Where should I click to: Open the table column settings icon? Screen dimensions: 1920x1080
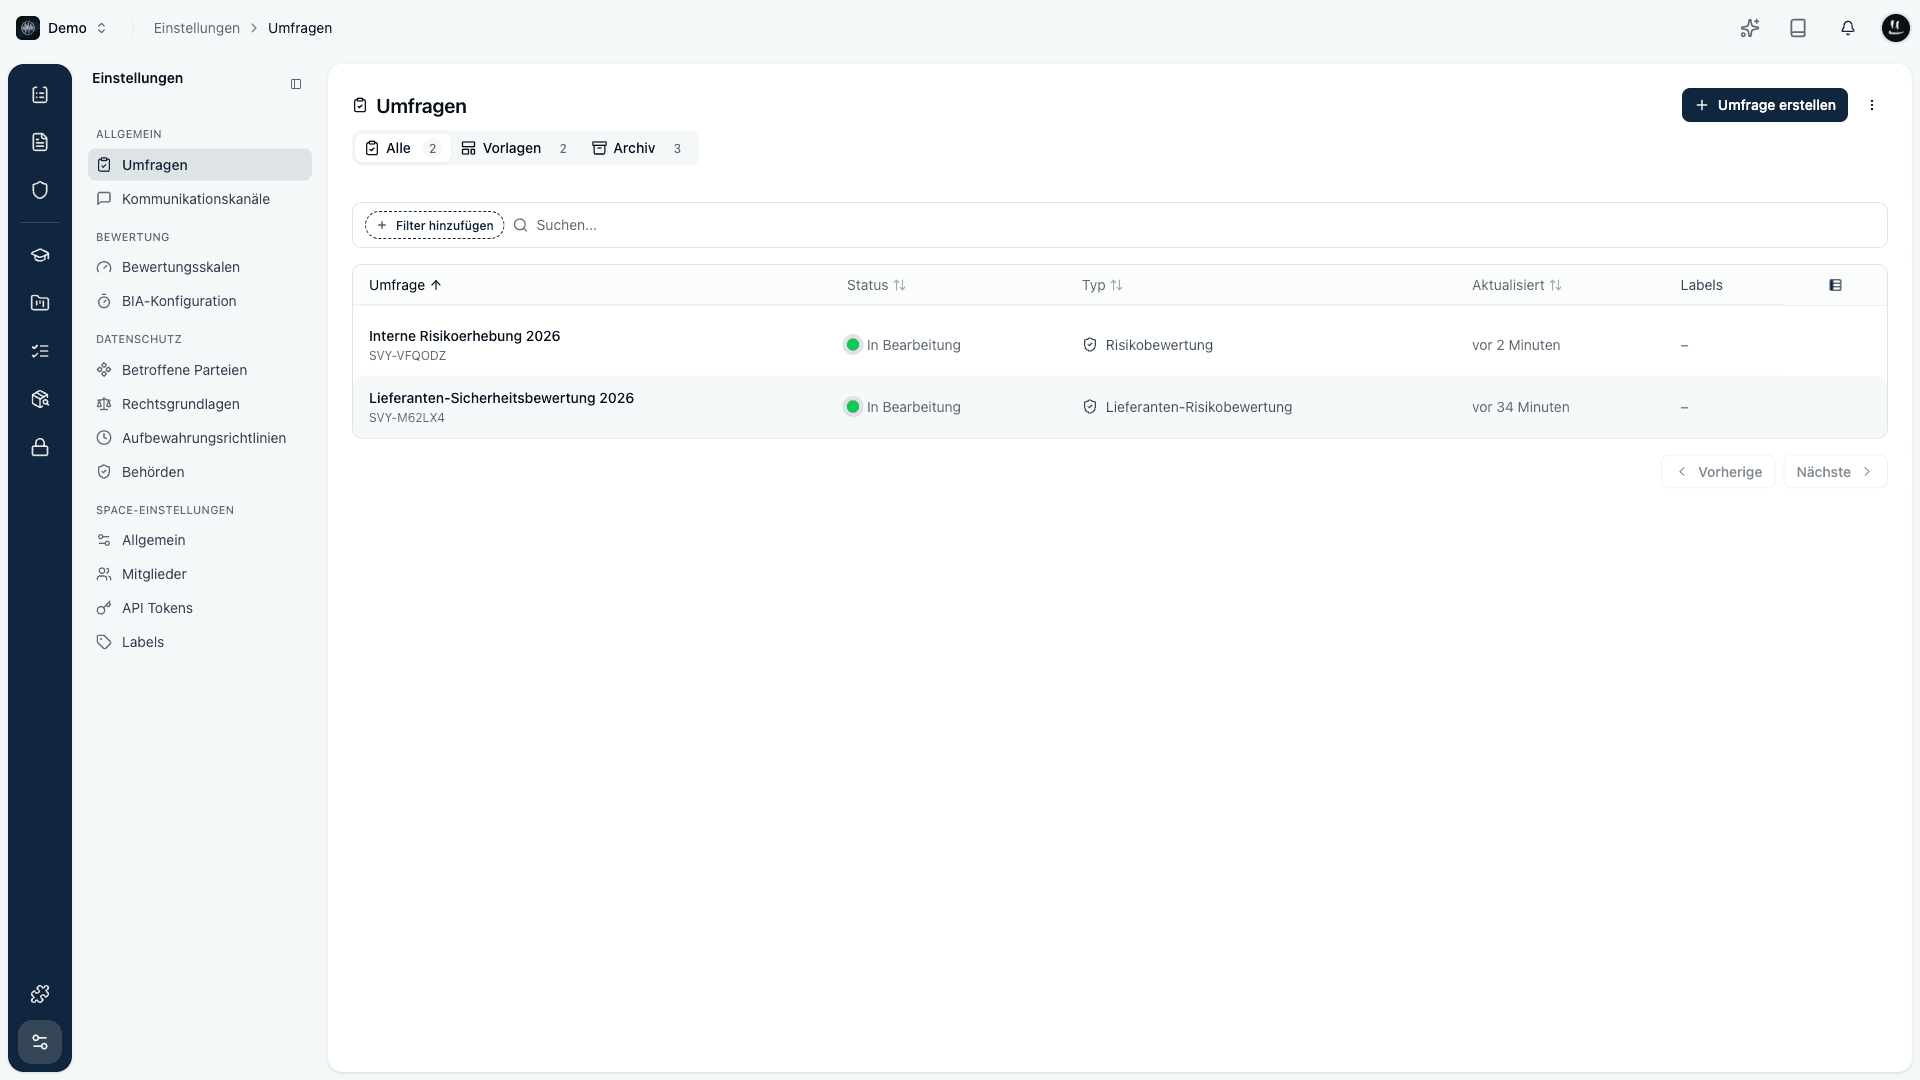pyautogui.click(x=1835, y=285)
